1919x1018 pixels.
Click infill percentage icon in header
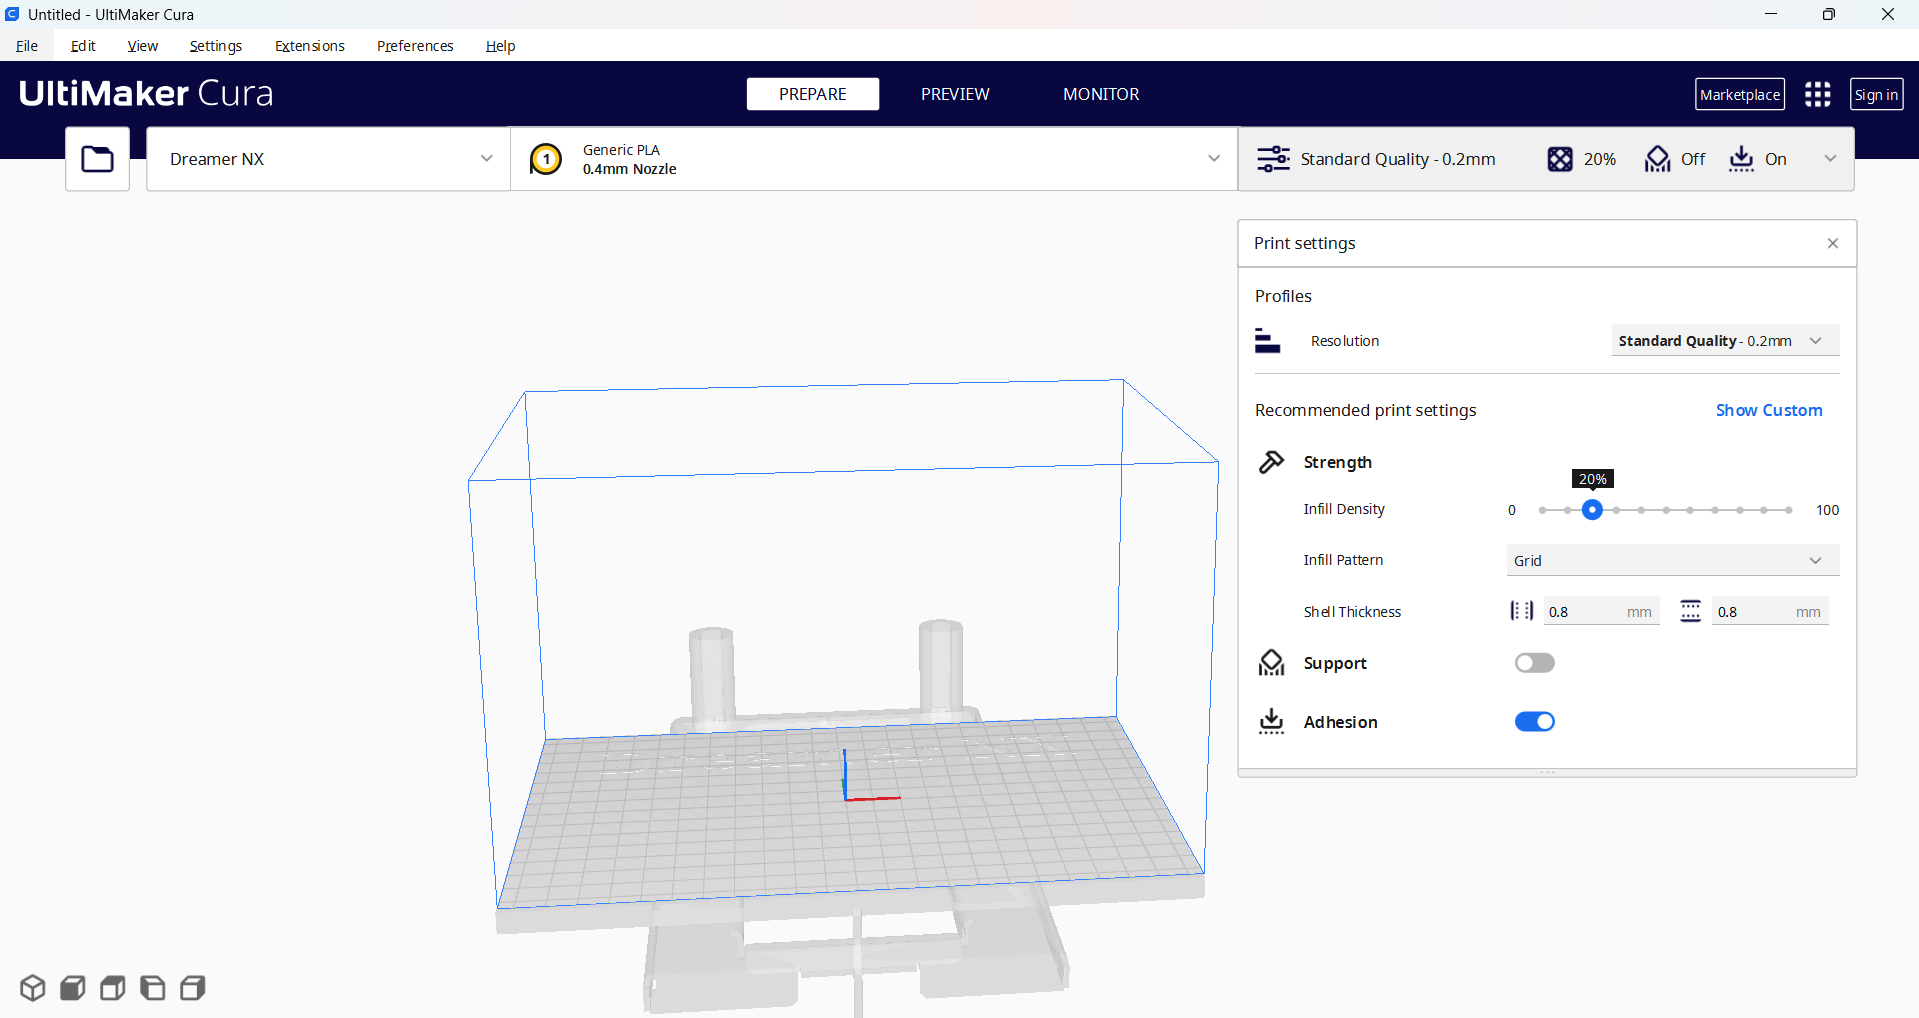coord(1560,159)
